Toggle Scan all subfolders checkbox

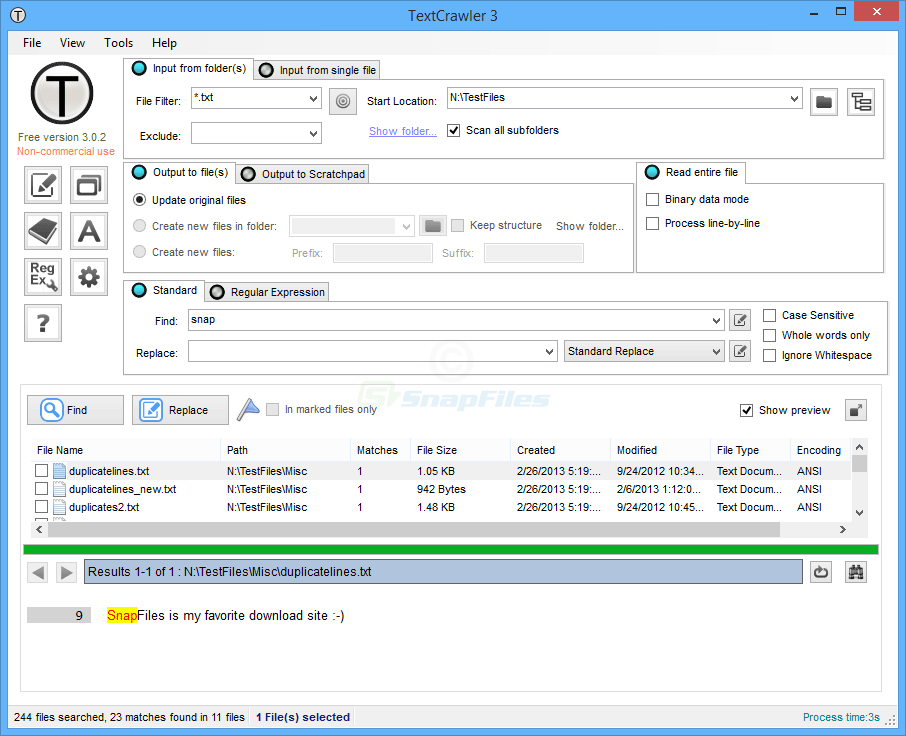[x=454, y=131]
